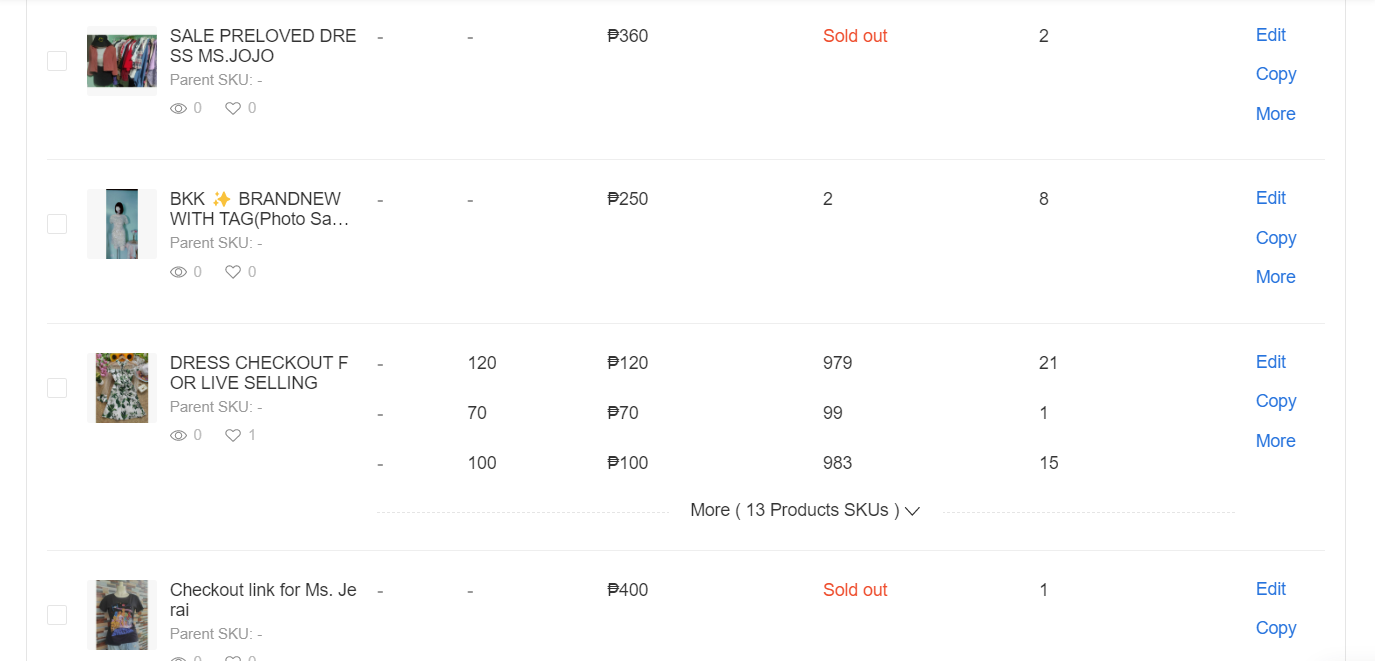Edit the DRESS CHECKOUT FOR LIVE SELLING listing
This screenshot has height=661, width=1375.
tap(1270, 362)
